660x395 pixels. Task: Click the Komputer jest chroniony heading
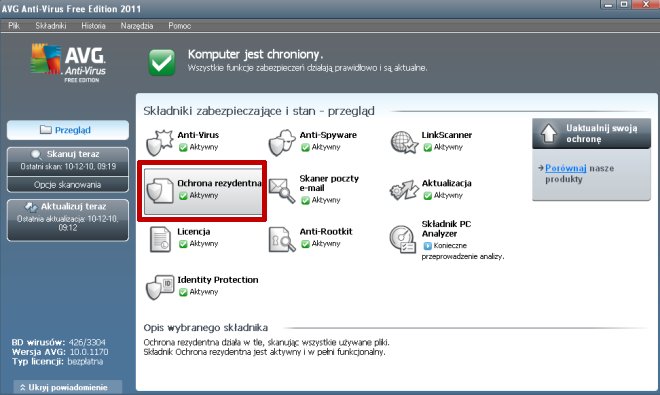tap(255, 55)
